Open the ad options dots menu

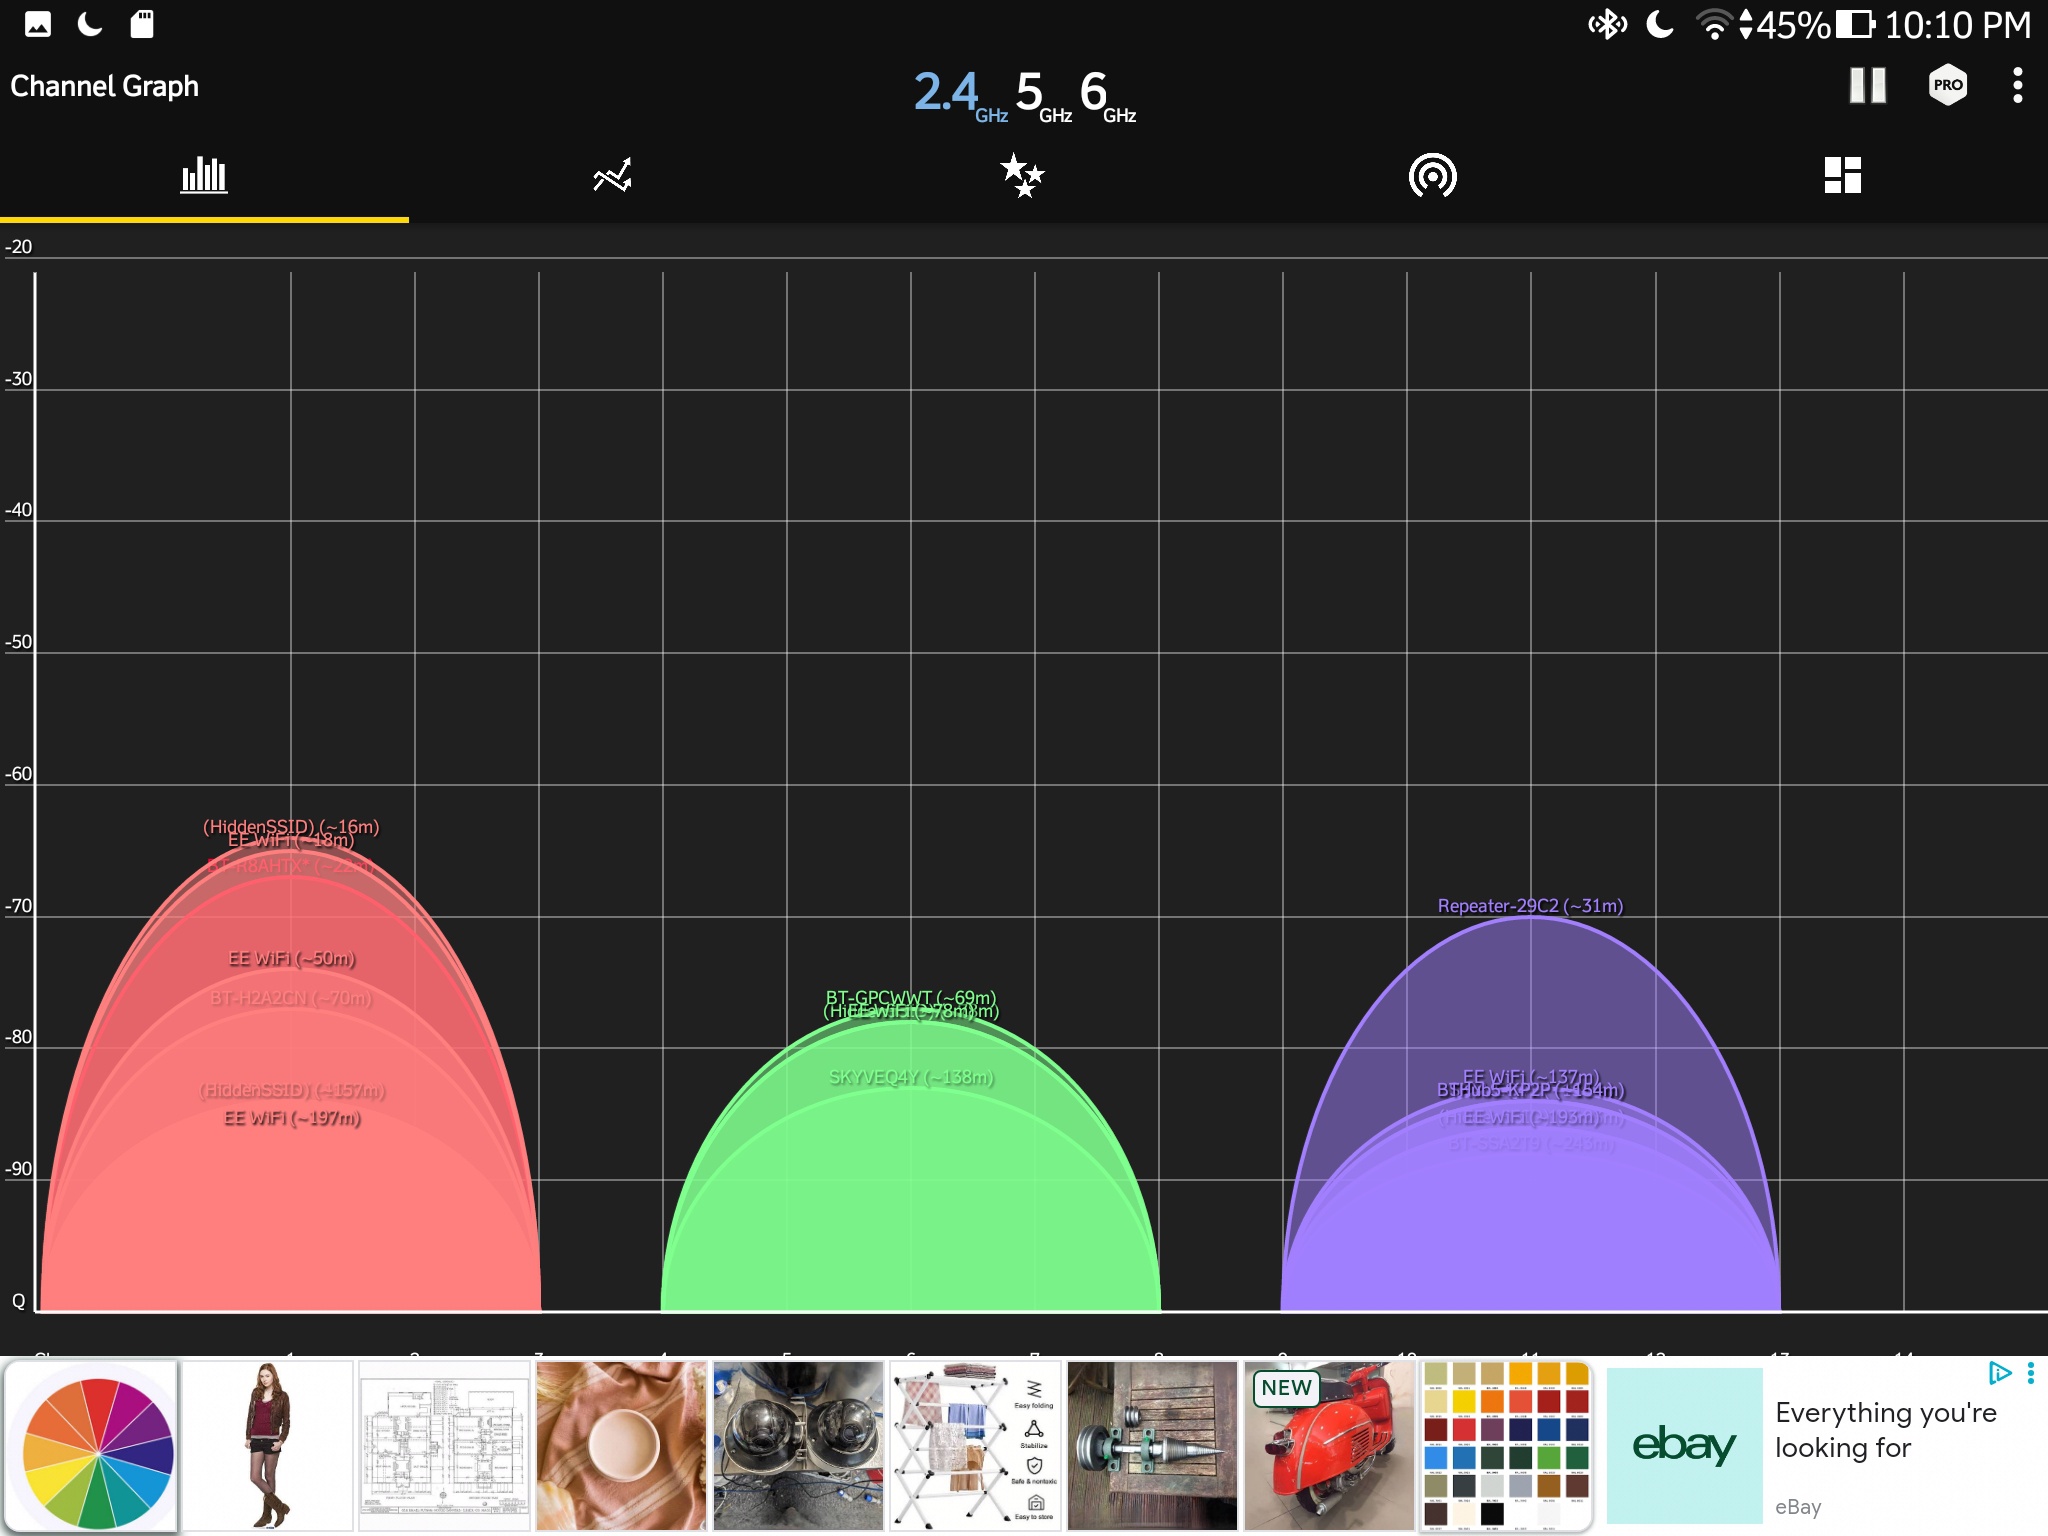pyautogui.click(x=2030, y=1373)
